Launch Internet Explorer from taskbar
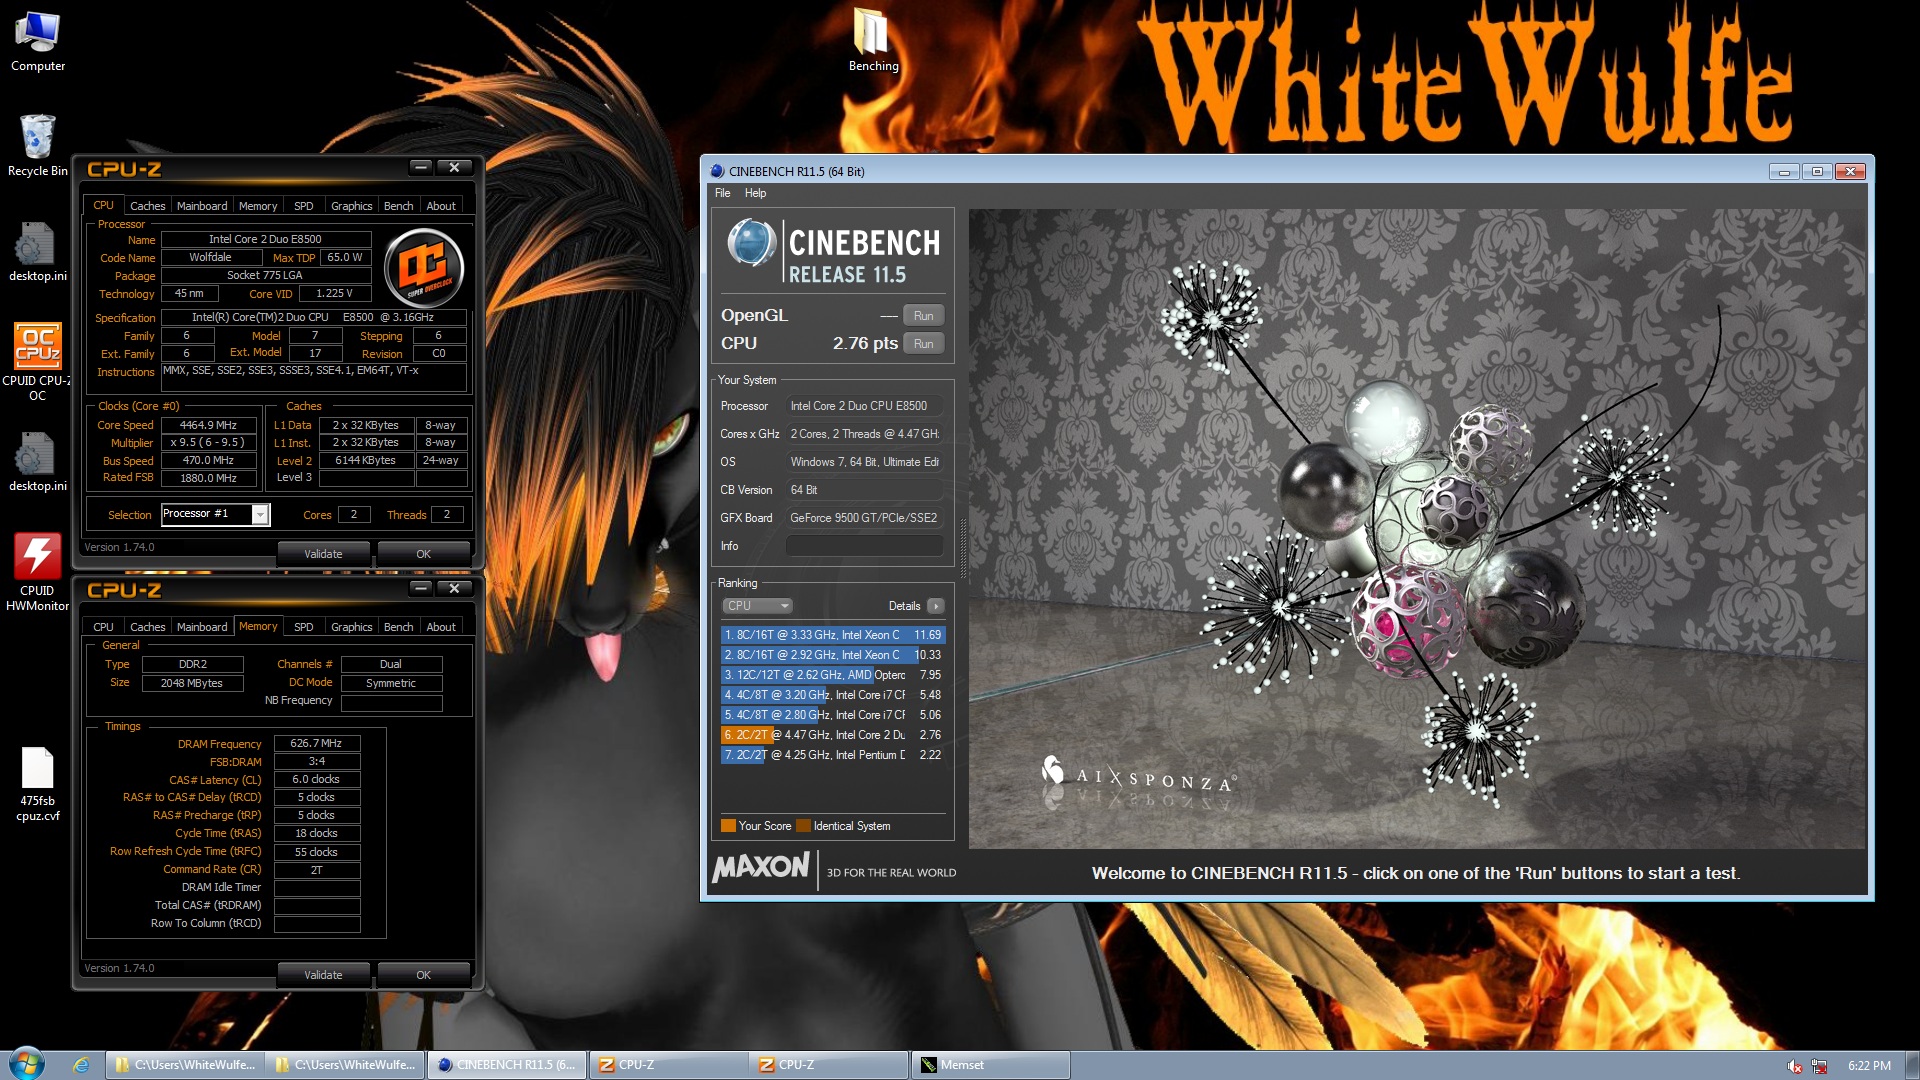The width and height of the screenshot is (1920, 1080). coord(81,1065)
